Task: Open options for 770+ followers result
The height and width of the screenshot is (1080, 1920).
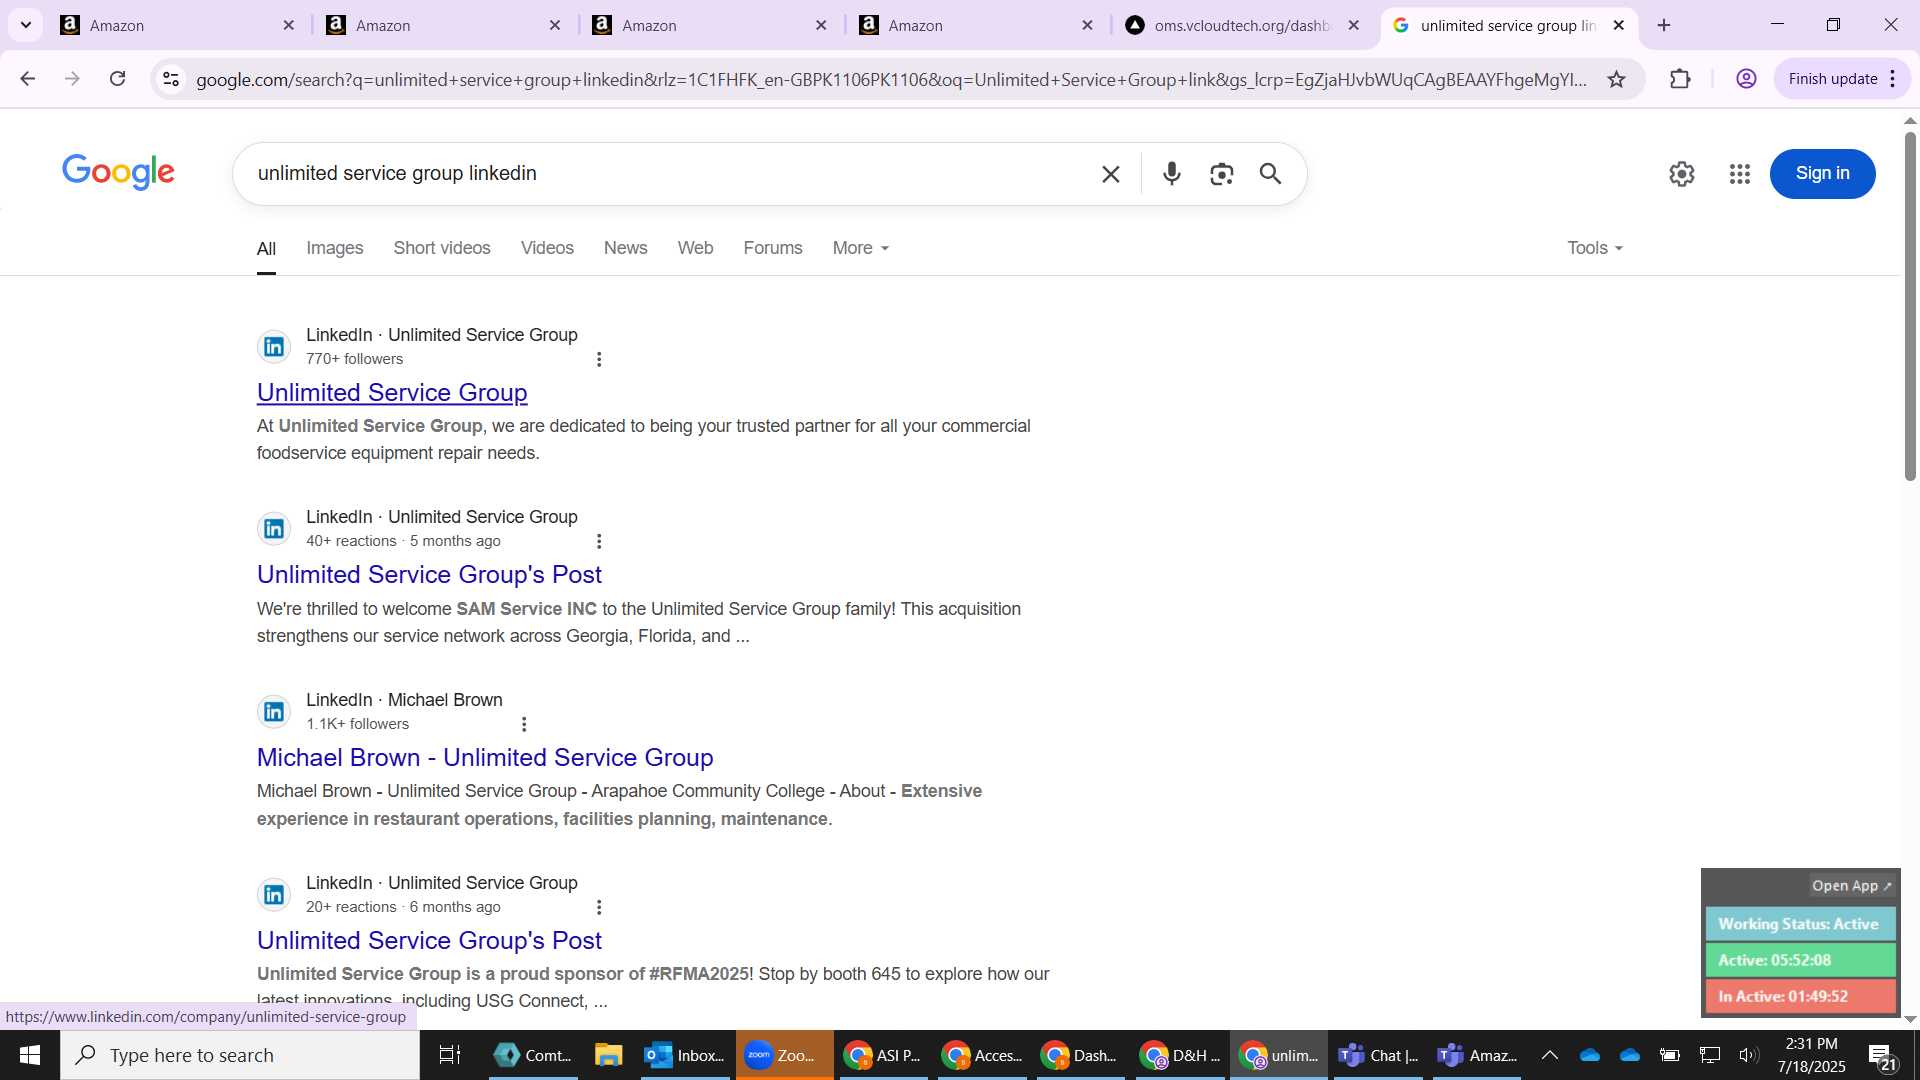Action: click(599, 360)
